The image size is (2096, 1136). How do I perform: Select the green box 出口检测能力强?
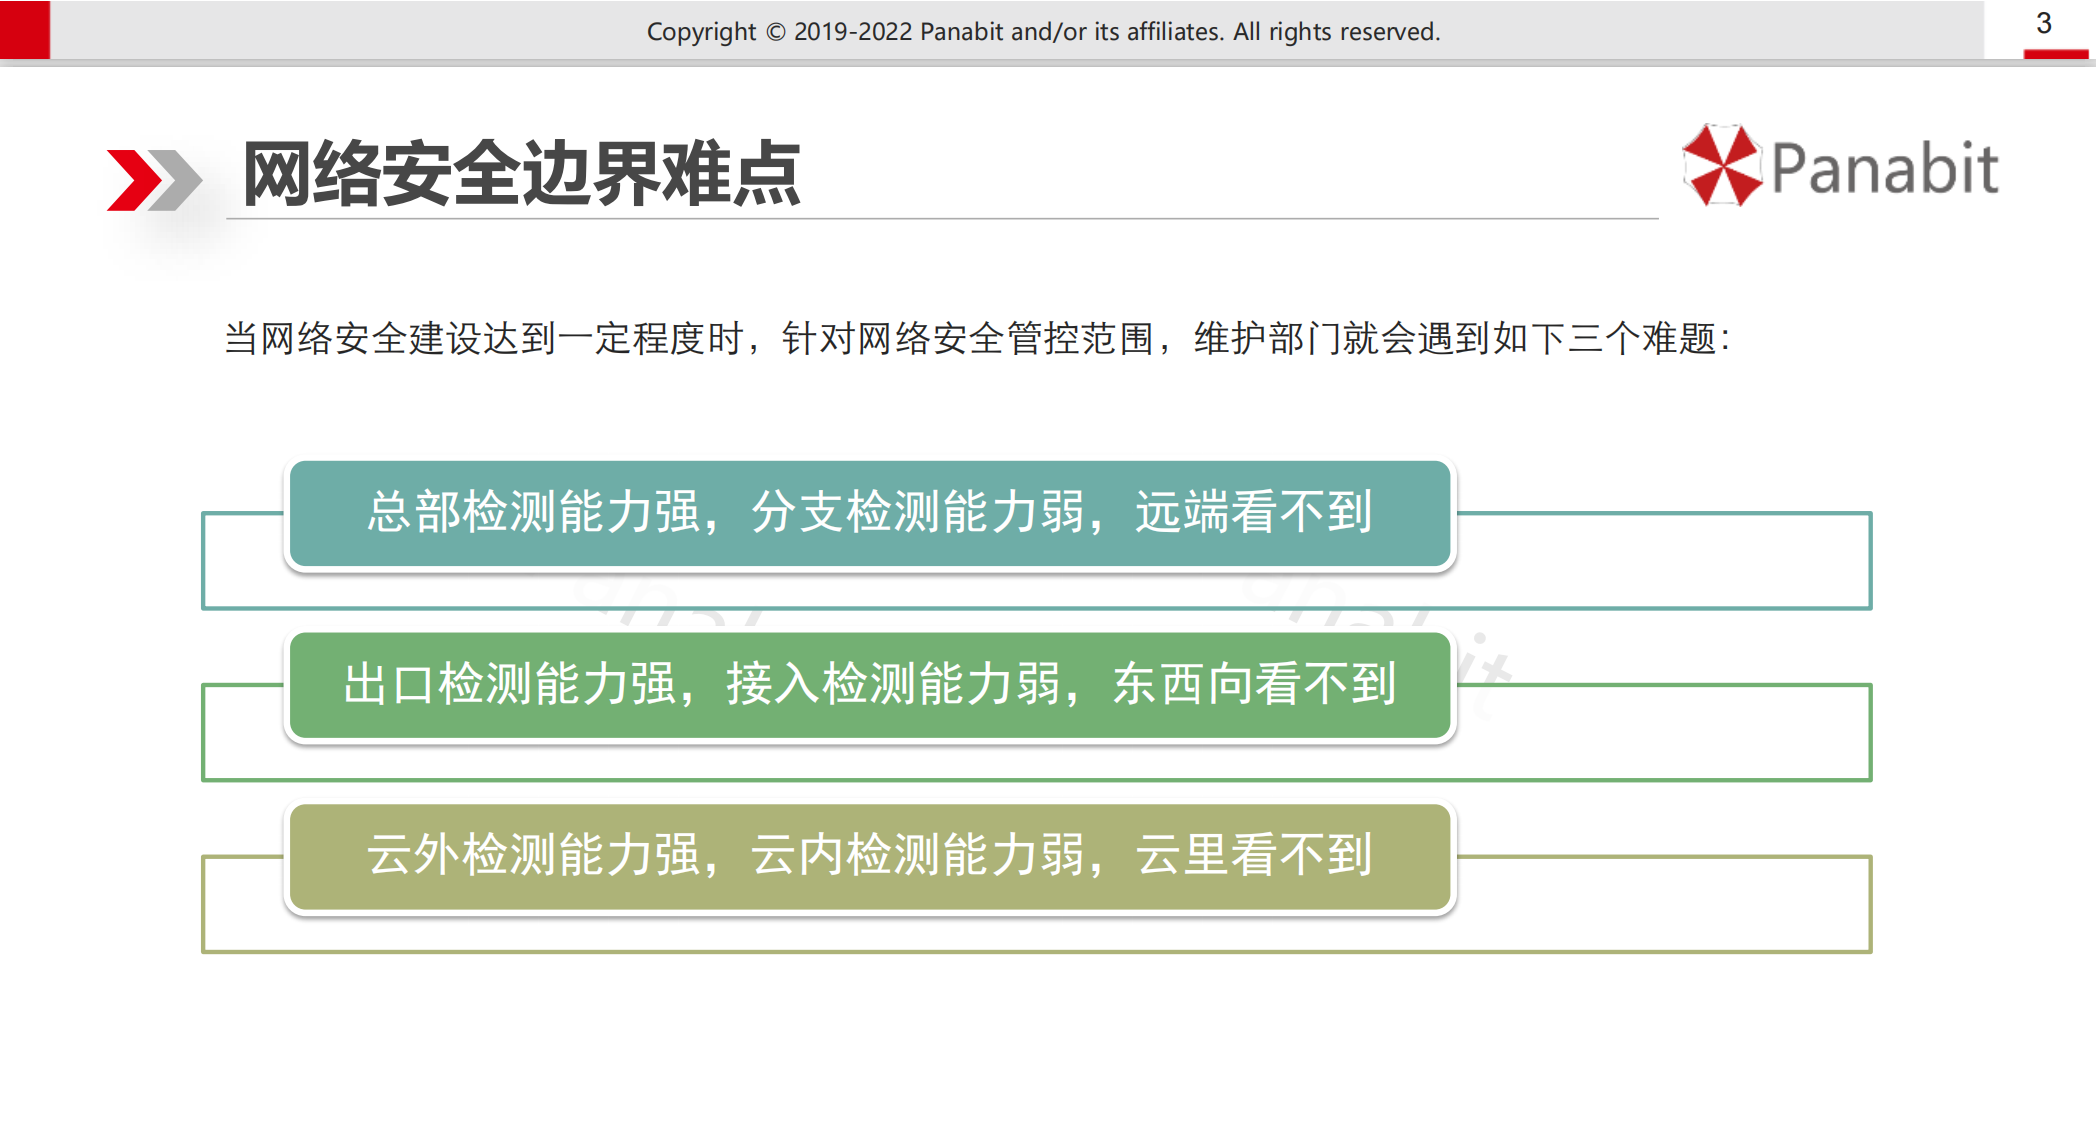point(870,686)
